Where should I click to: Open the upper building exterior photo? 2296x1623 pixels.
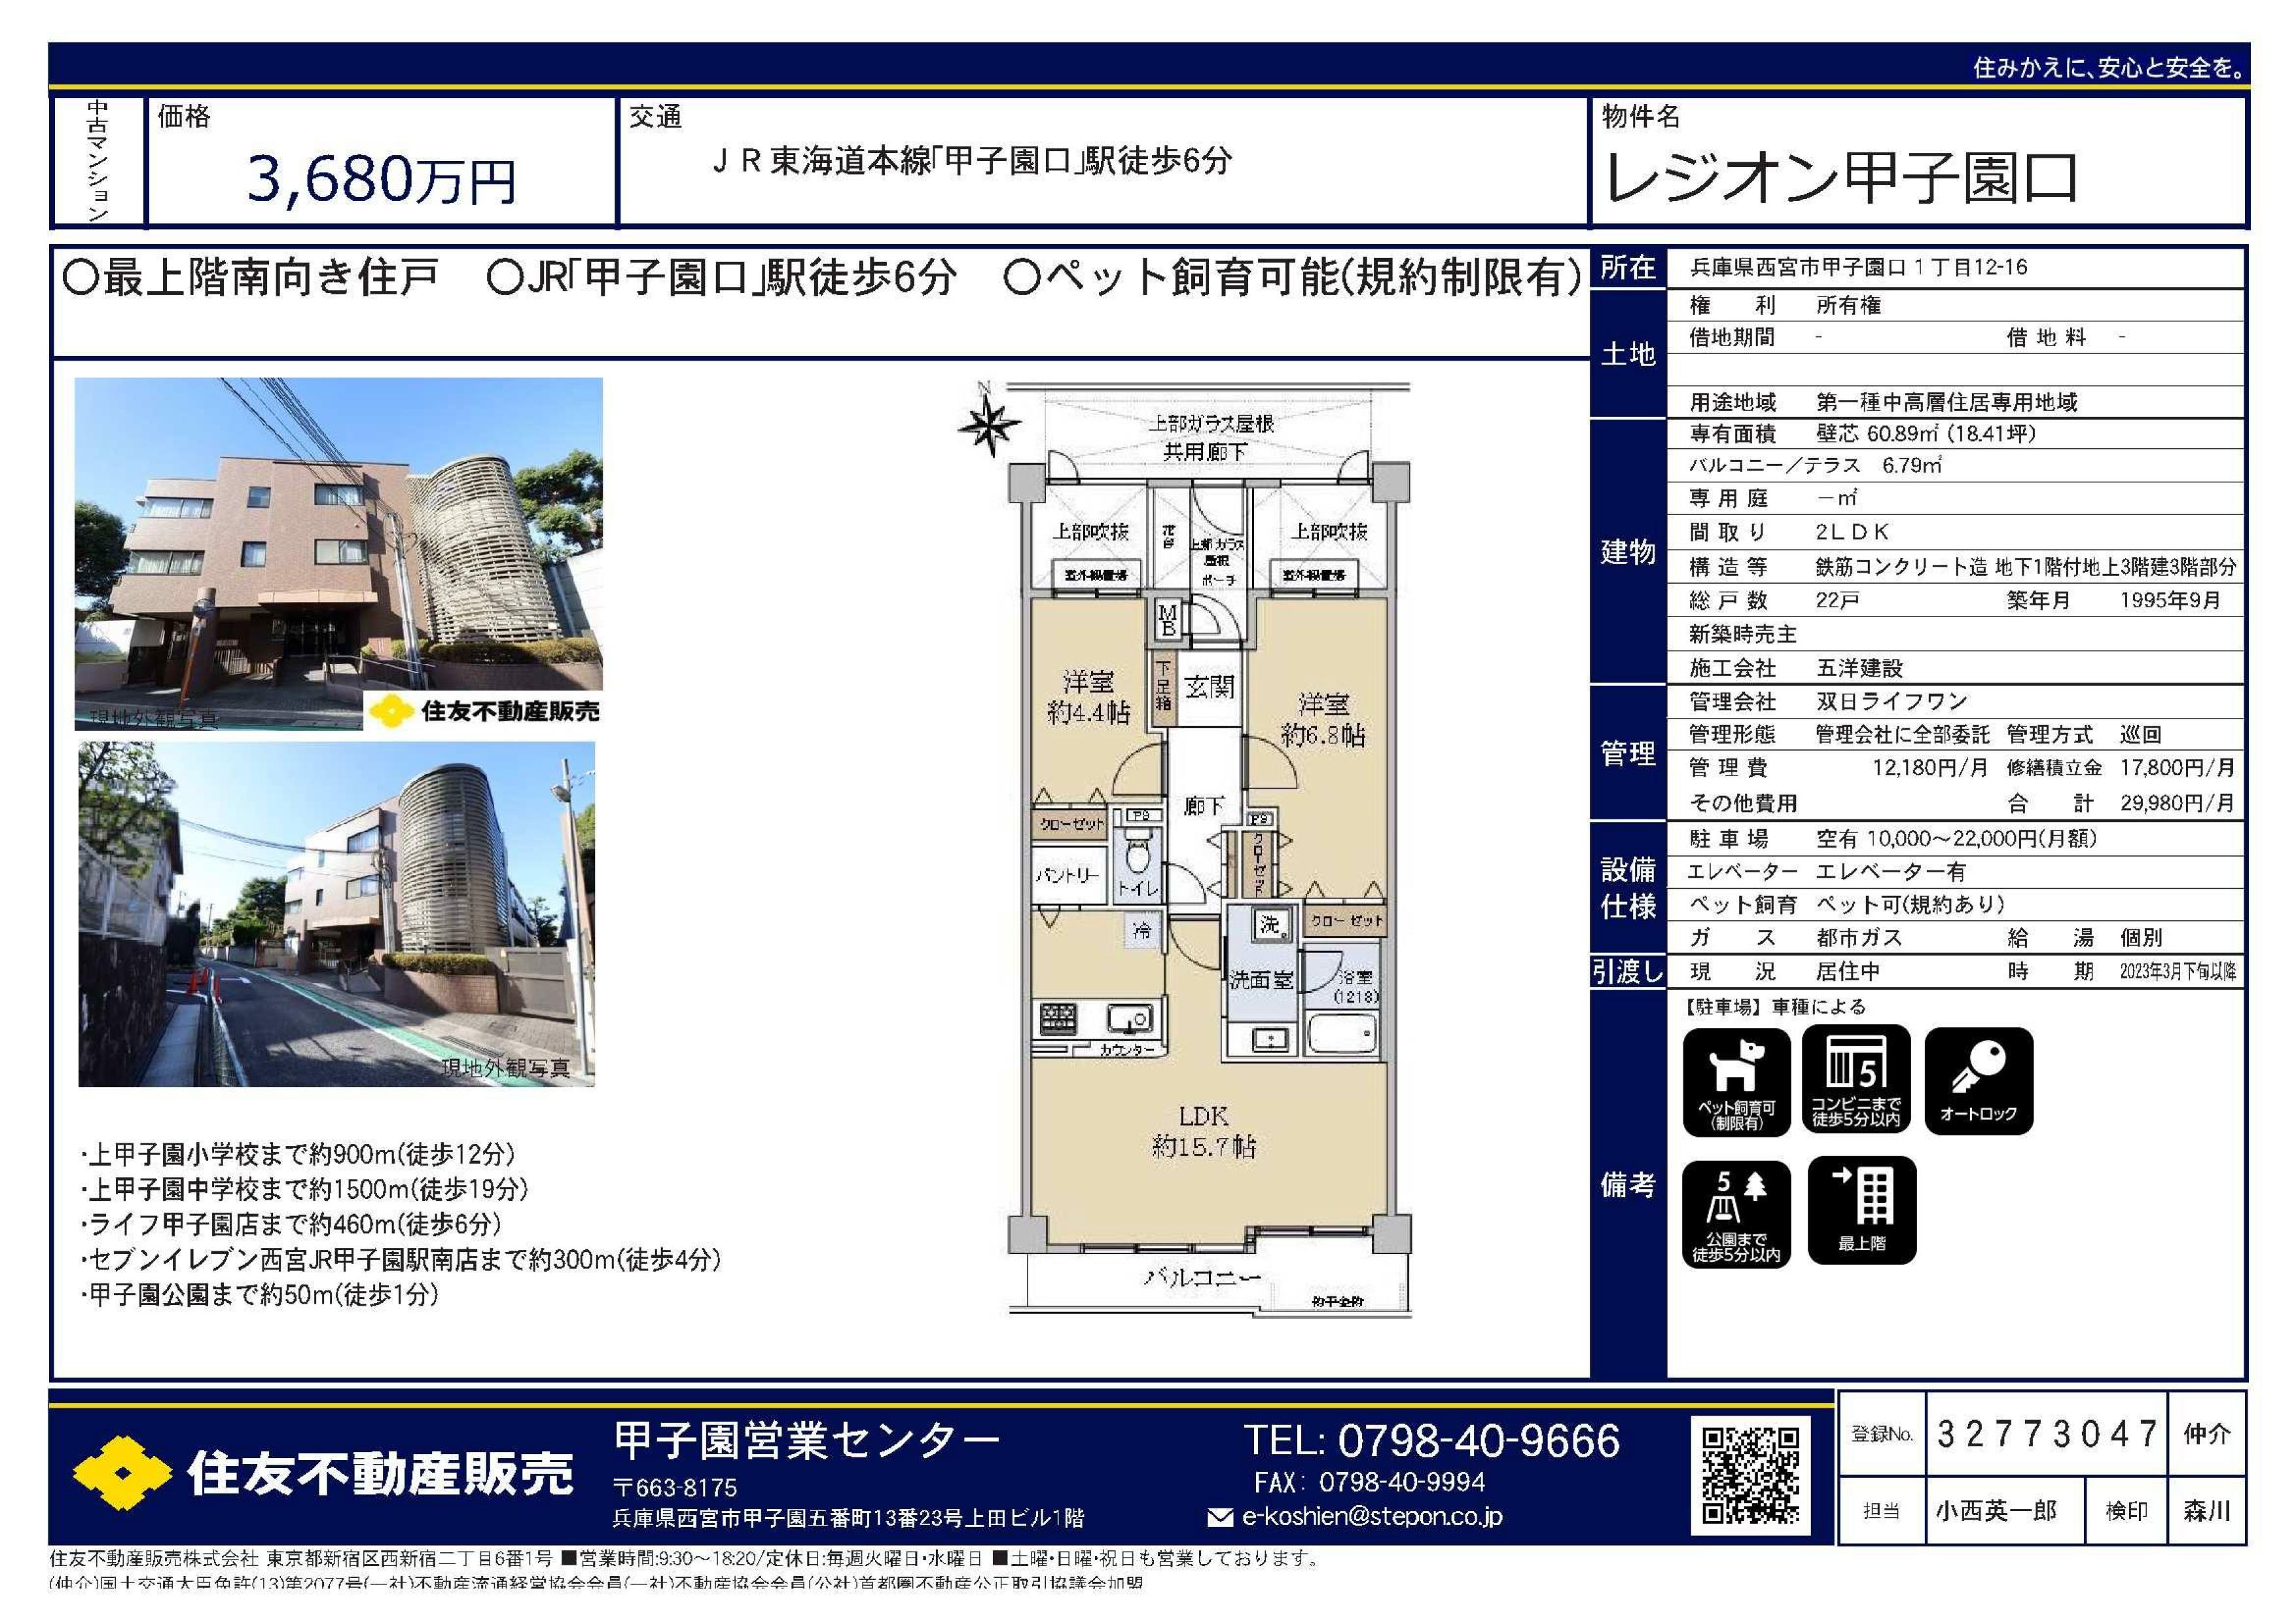pos(338,552)
